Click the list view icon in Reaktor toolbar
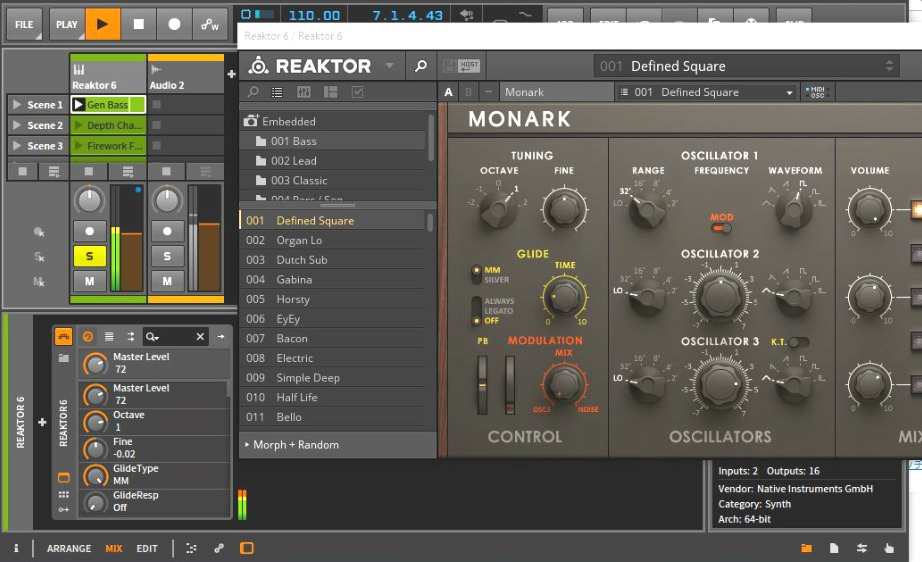Screen dimensions: 922x562 pos(277,92)
